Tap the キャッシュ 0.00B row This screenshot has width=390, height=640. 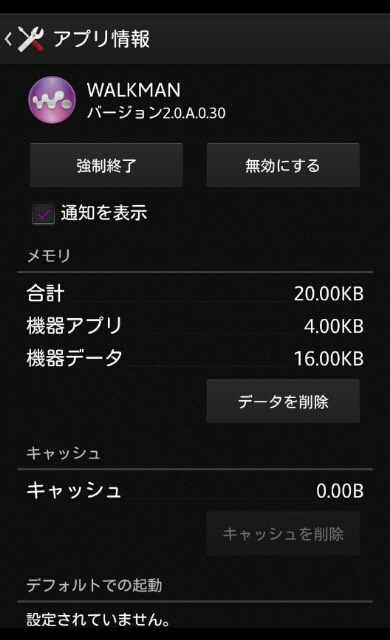(x=195, y=490)
